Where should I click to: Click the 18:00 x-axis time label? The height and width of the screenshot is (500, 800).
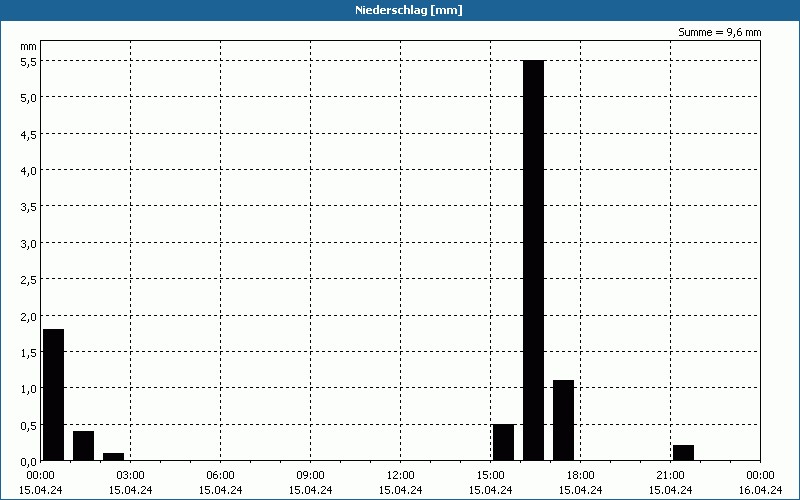point(581,476)
